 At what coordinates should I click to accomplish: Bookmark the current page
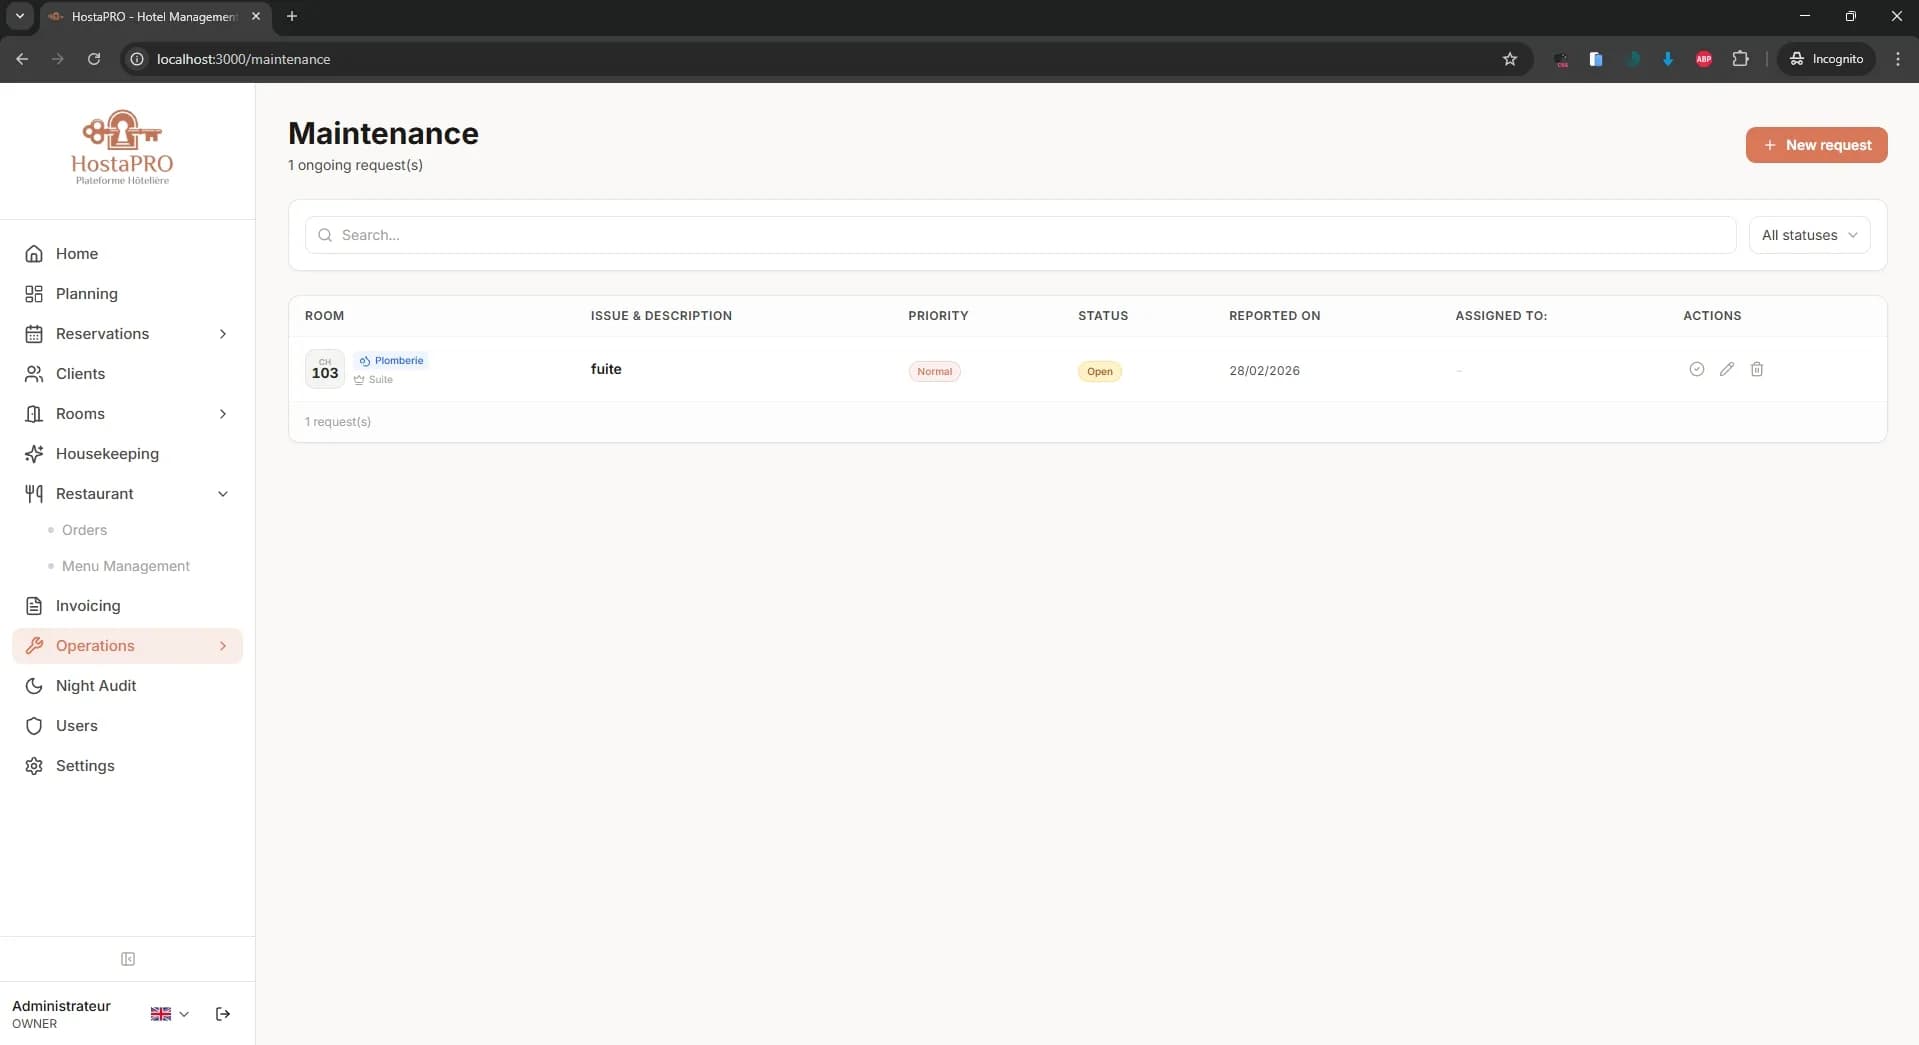click(x=1510, y=59)
